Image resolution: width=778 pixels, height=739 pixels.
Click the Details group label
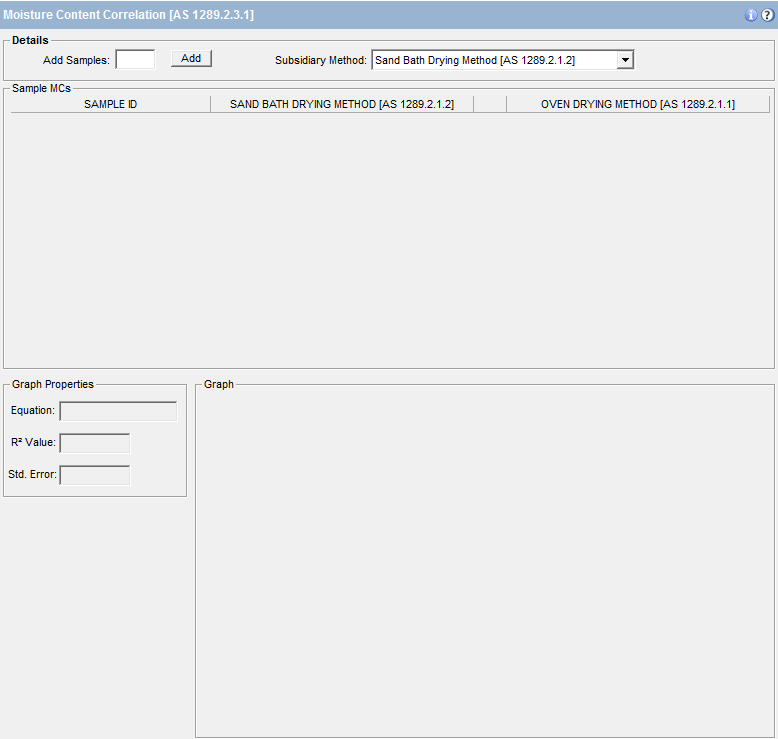30,40
